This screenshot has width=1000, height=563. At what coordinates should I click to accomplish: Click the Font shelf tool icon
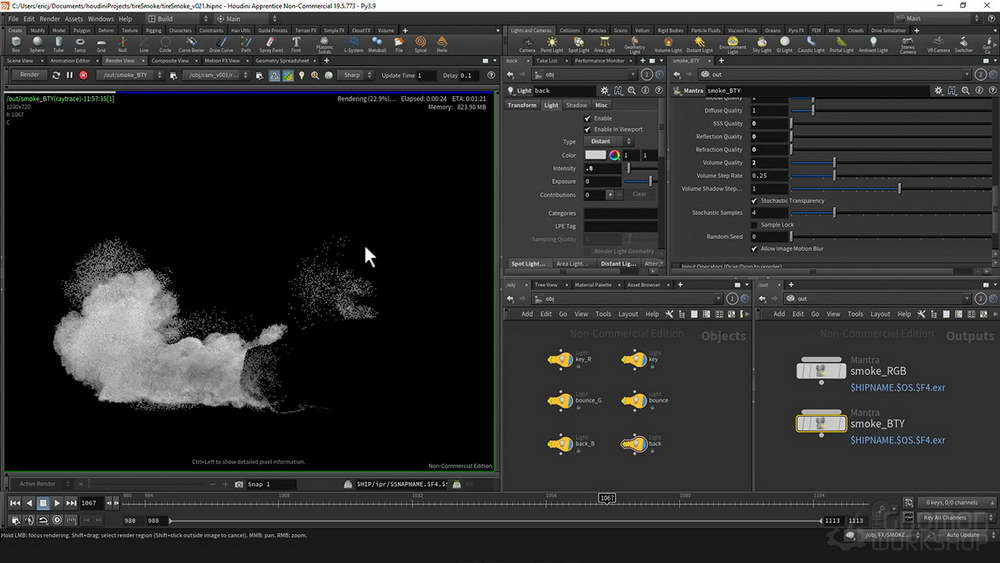(296, 44)
